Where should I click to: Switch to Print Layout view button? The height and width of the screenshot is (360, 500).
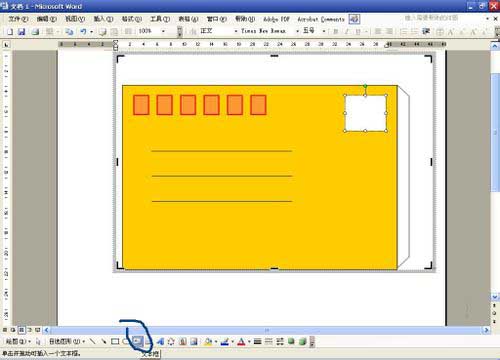coord(21,330)
